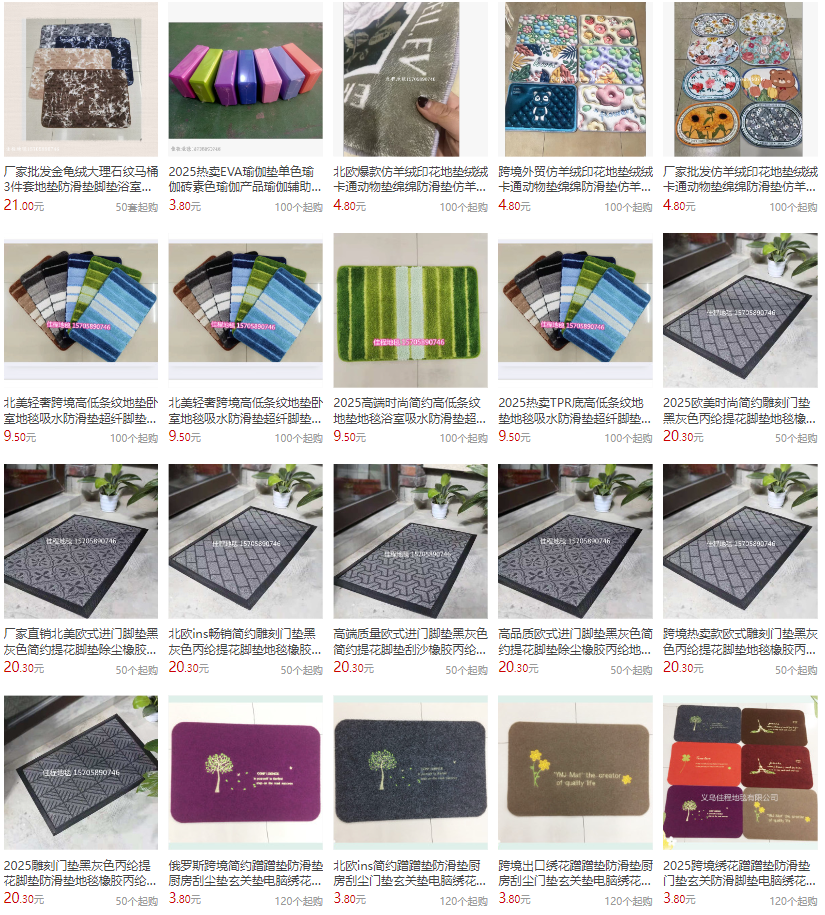Image resolution: width=825 pixels, height=915 pixels.
Task: Open the six 3D cartoon floral mats image
Action: point(575,79)
